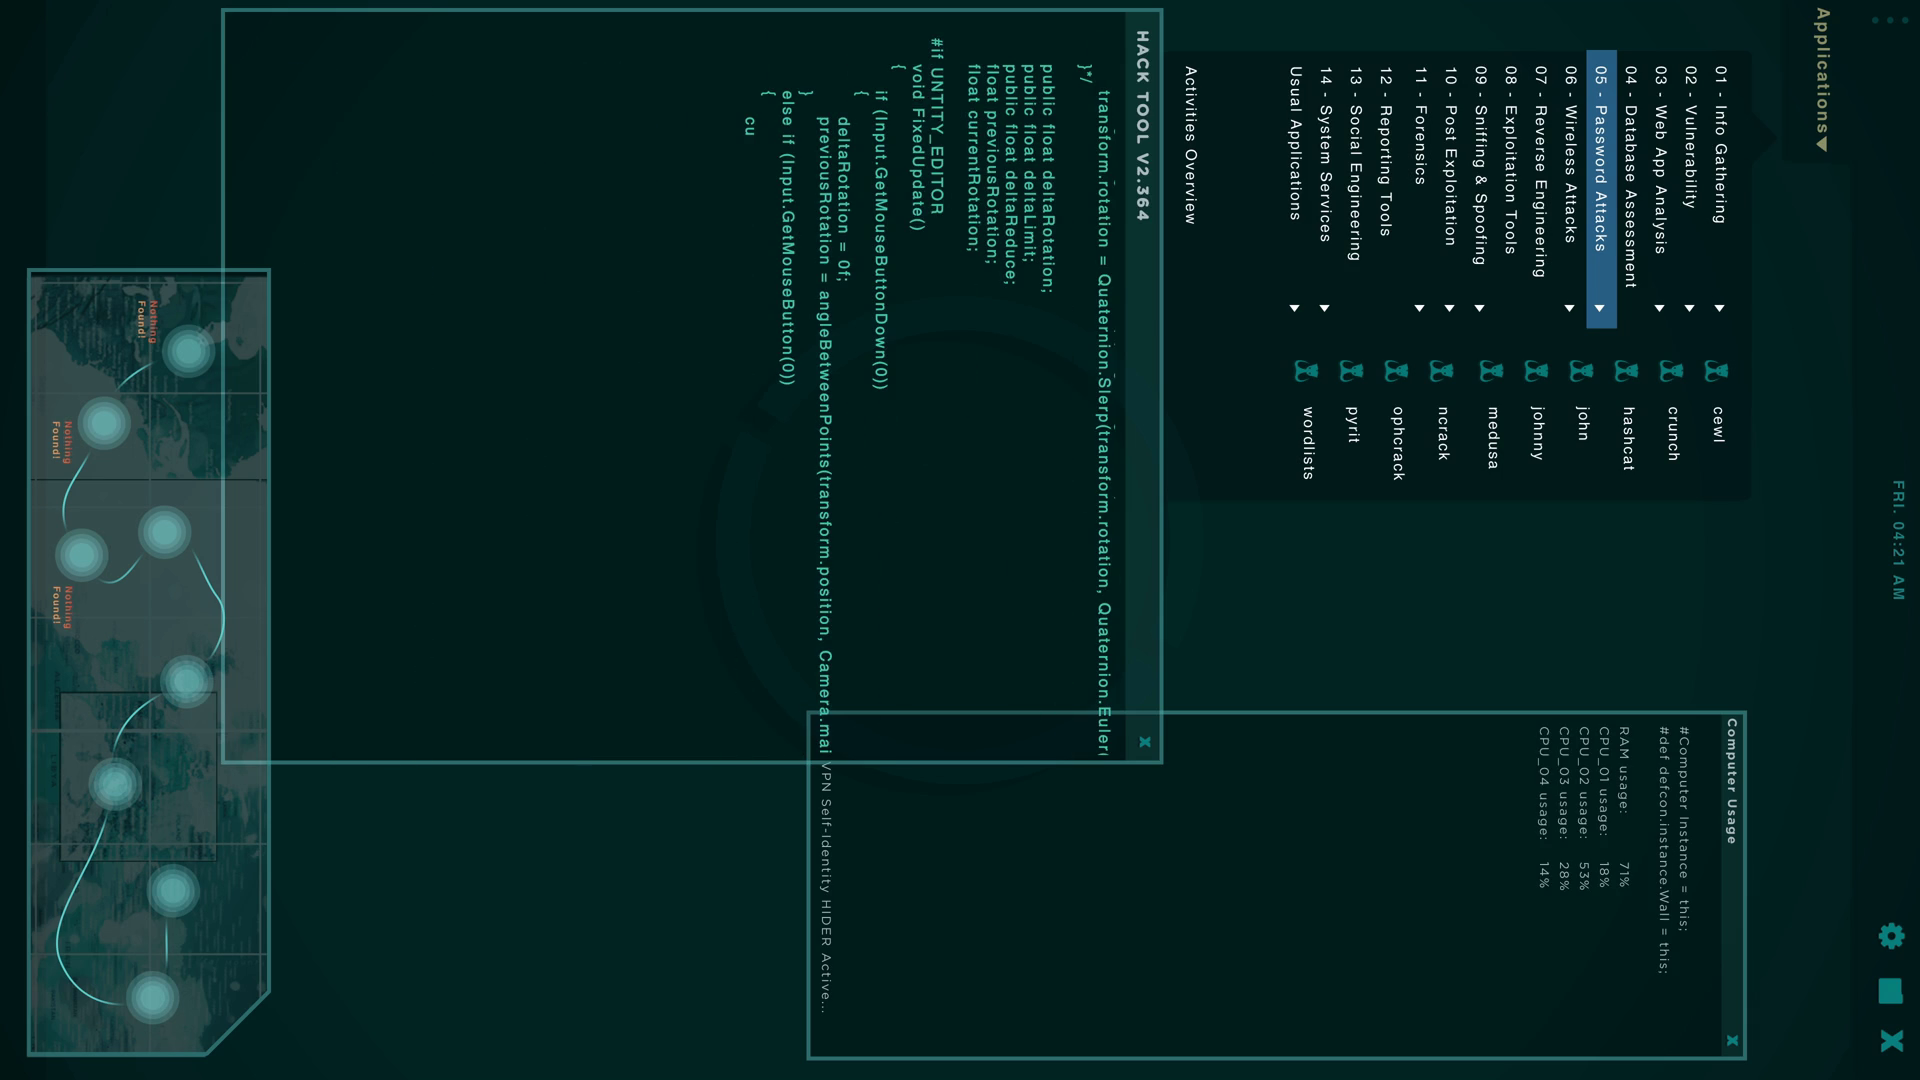The image size is (1920, 1080).
Task: Launch the cewl tool icon
Action: [x=1716, y=372]
